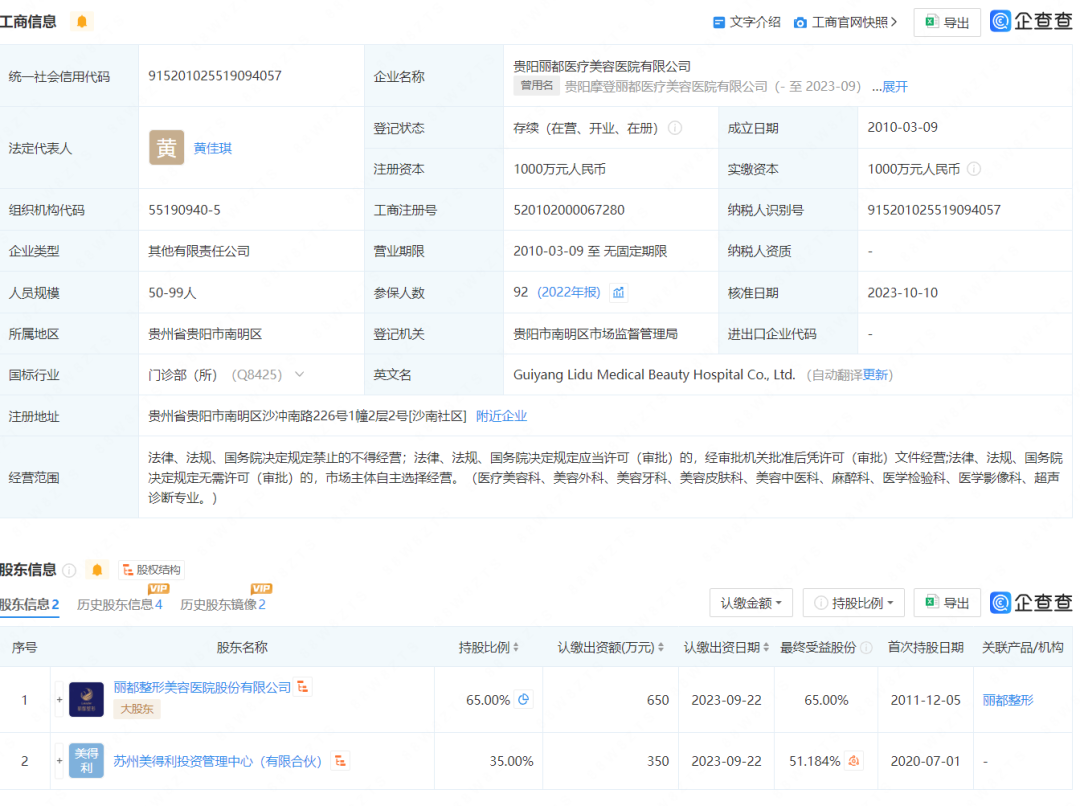Switch to 历史股东镜像 2 tab
This screenshot has width=1080, height=806.
point(222,604)
